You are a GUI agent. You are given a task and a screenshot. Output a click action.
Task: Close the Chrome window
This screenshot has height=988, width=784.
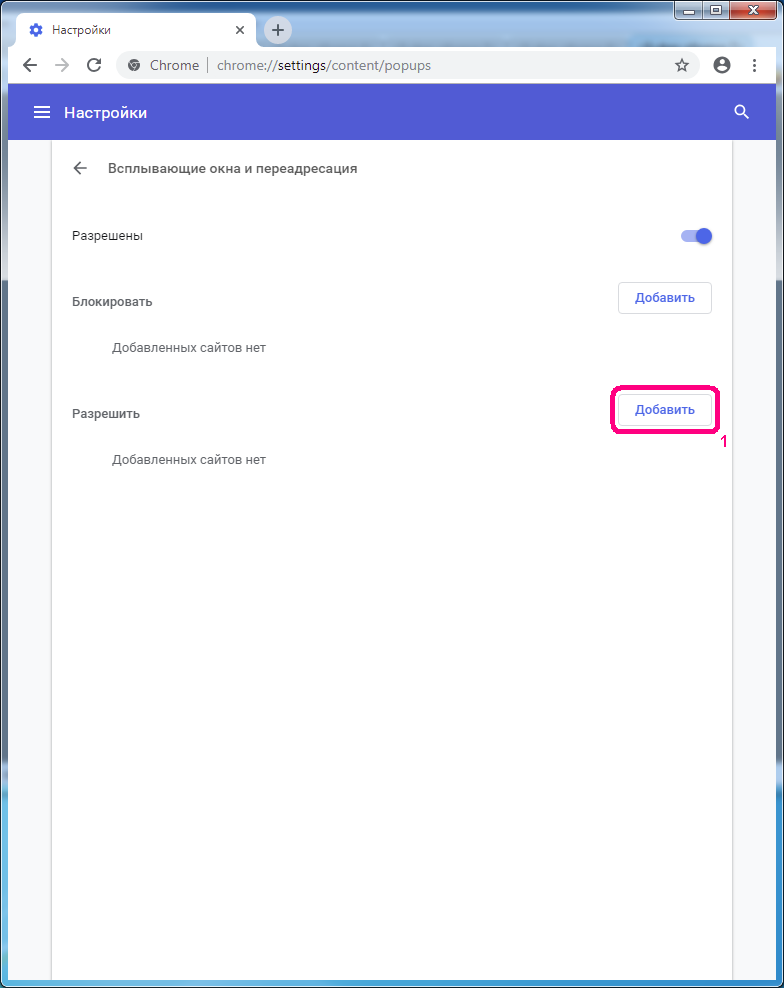click(753, 10)
